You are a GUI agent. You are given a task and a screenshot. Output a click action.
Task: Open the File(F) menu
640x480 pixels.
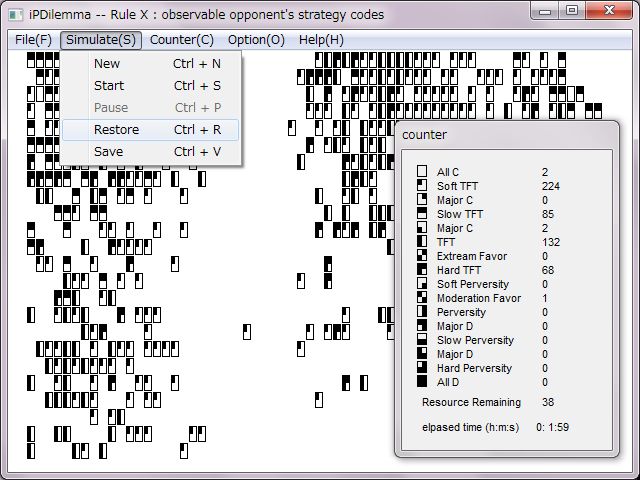pos(33,40)
